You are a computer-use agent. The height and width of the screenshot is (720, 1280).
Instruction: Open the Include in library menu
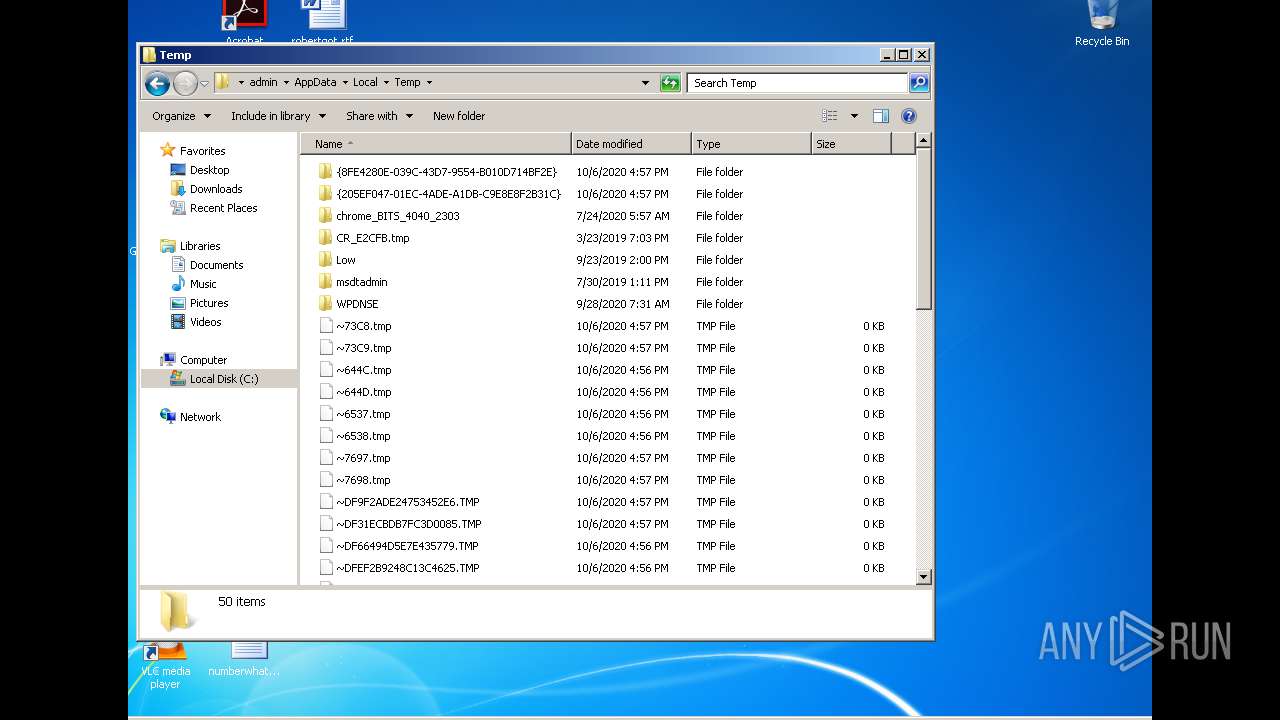tap(278, 116)
